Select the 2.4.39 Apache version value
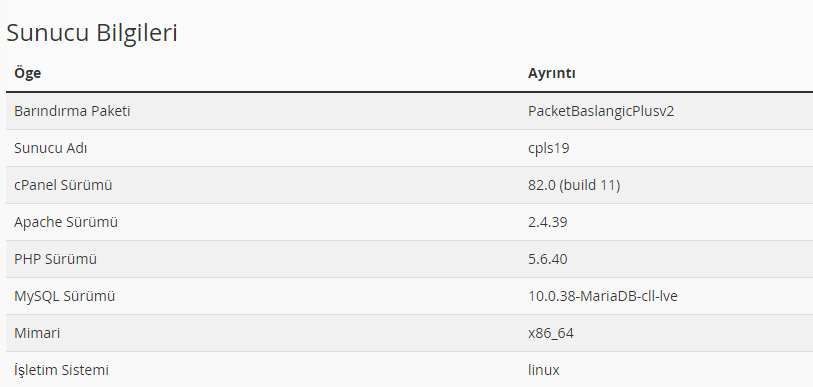This screenshot has width=813, height=387. coord(548,222)
